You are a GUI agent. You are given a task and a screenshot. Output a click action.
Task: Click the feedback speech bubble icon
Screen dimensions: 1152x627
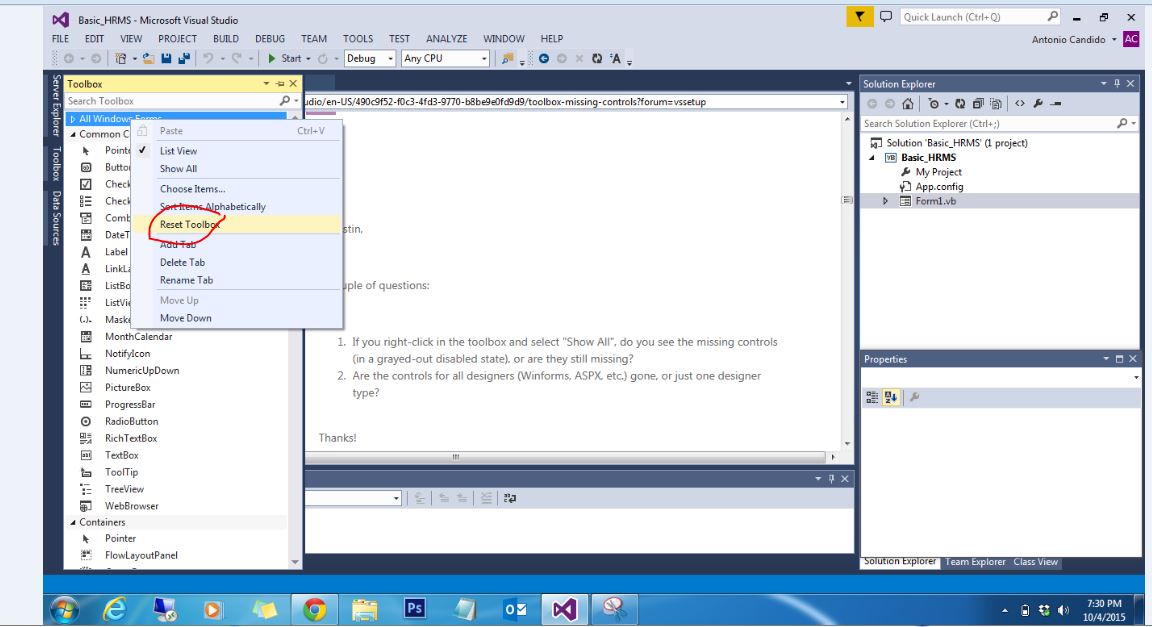(x=886, y=16)
